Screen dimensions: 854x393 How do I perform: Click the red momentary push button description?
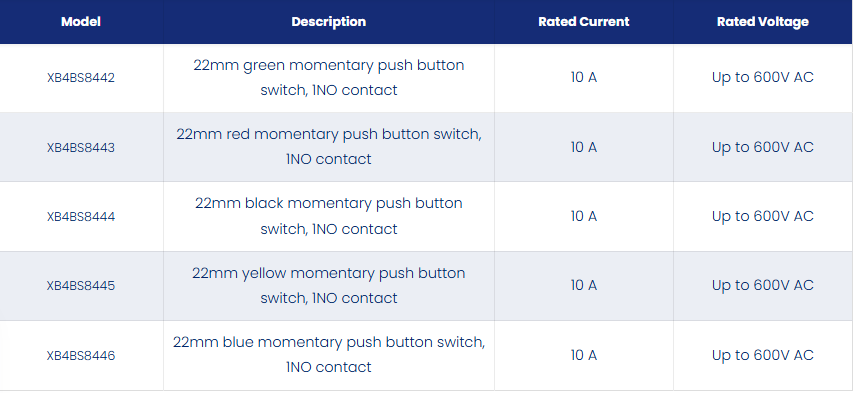click(x=328, y=146)
